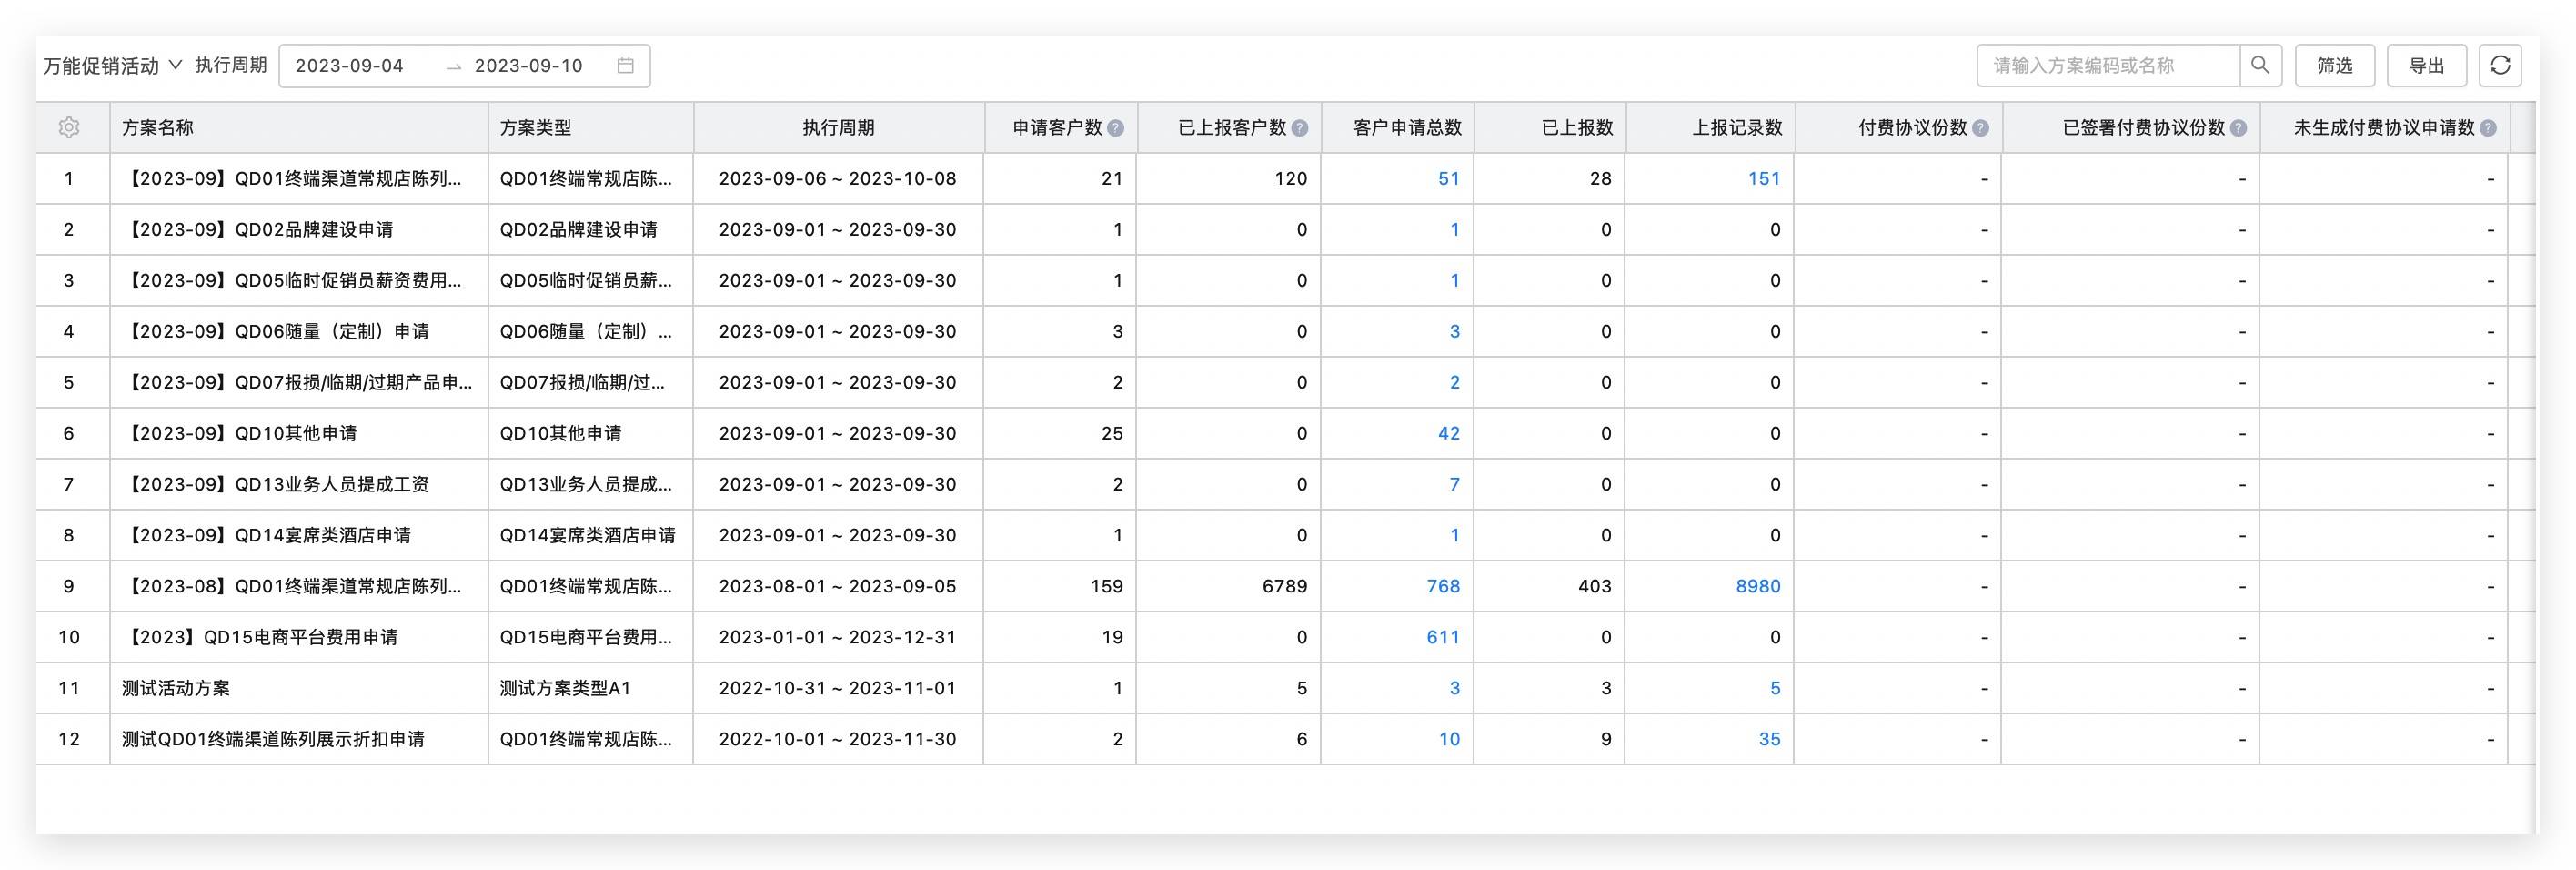Viewport: 2576px width, 870px height.
Task: Open 客户申请总数 link 7 for QD13业务人员提成工资
Action: pos(1455,484)
